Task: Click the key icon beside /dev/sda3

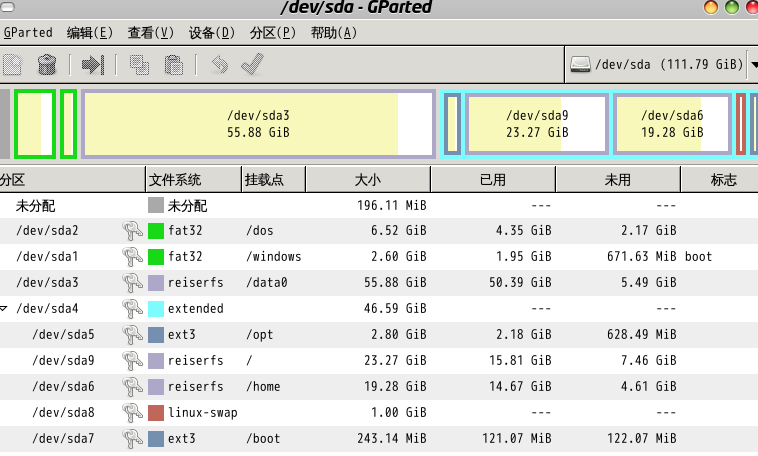Action: pos(130,283)
